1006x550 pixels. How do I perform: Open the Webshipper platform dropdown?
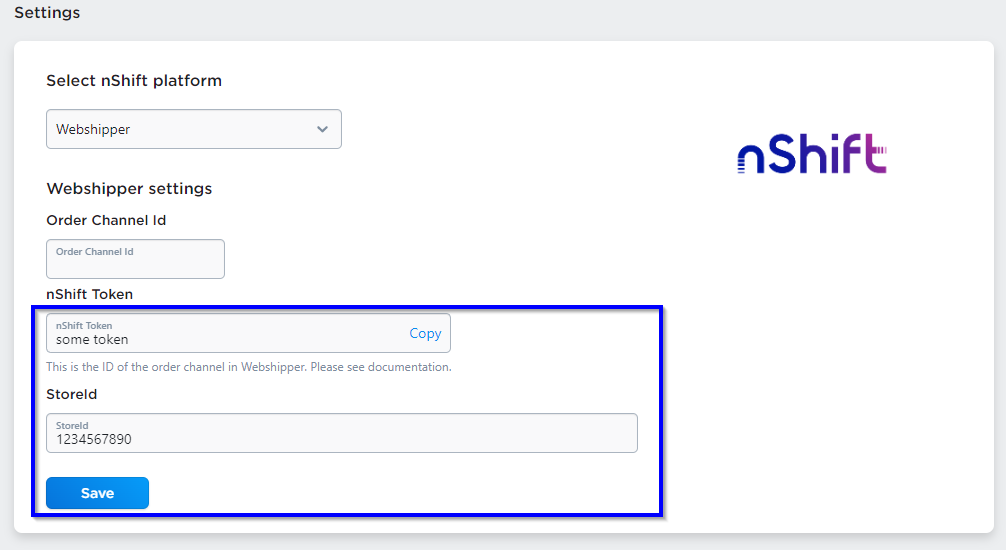coord(194,129)
